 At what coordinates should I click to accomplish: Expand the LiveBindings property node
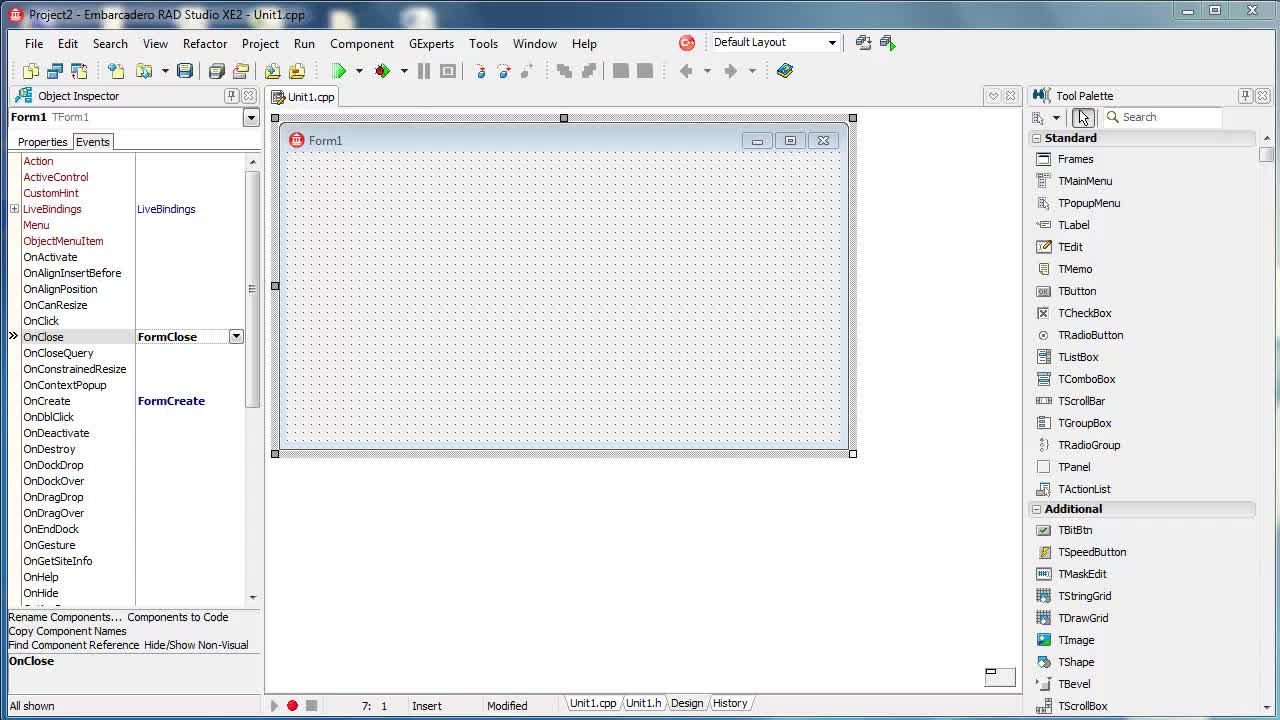click(x=14, y=209)
